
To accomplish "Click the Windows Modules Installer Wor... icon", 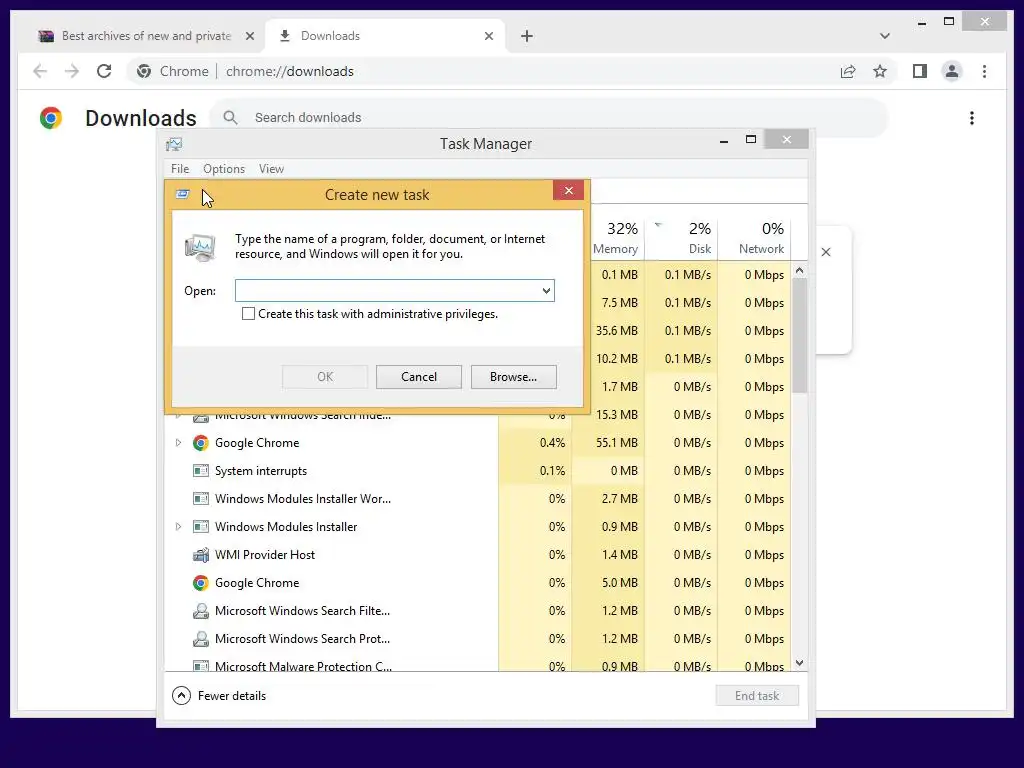I will point(200,499).
